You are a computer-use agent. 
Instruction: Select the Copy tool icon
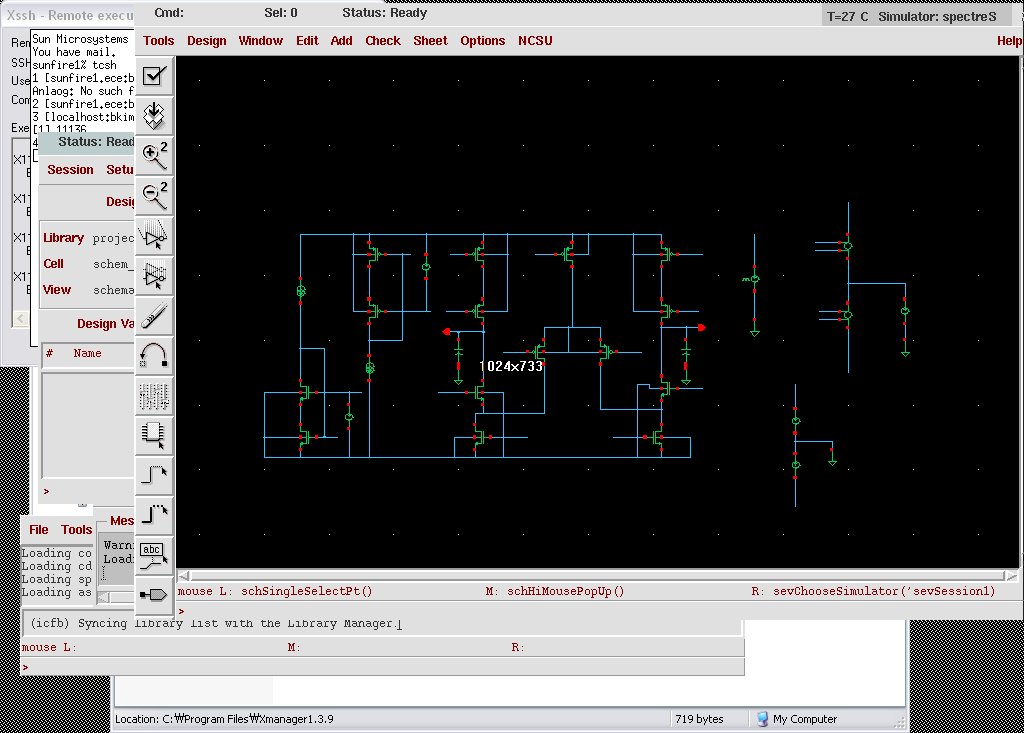pyautogui.click(x=154, y=275)
